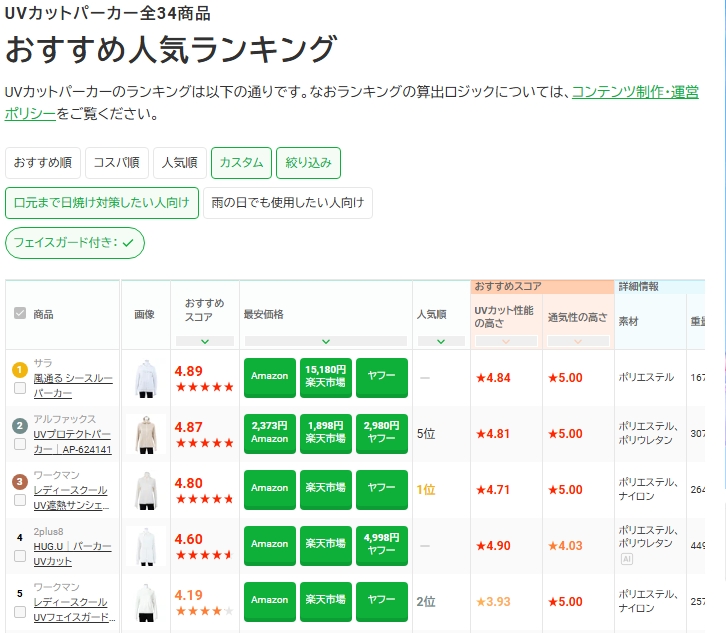Click 2plus8 HUG.U parka thumbnail
The image size is (726, 633).
(x=146, y=546)
